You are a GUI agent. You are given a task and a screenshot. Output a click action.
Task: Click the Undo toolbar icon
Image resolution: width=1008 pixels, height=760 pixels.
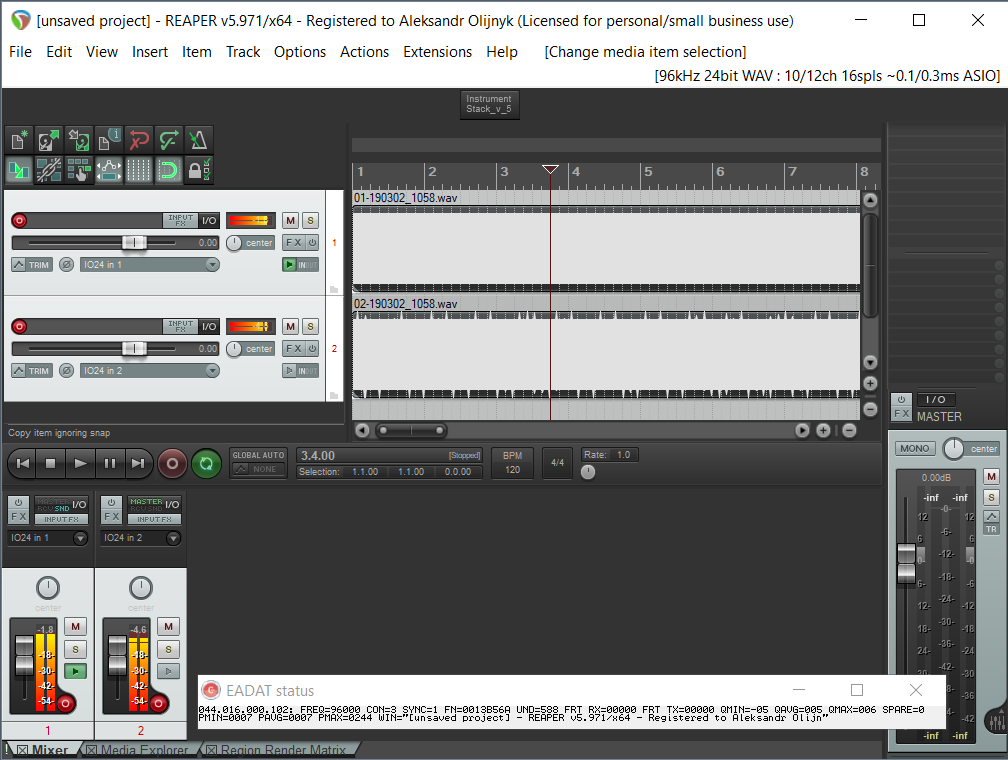coord(138,140)
